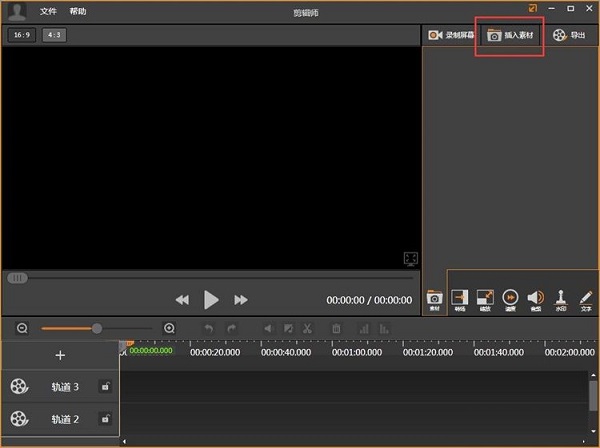Click the undo arrow in timeline toolbar
This screenshot has width=600, height=448.
coord(208,328)
